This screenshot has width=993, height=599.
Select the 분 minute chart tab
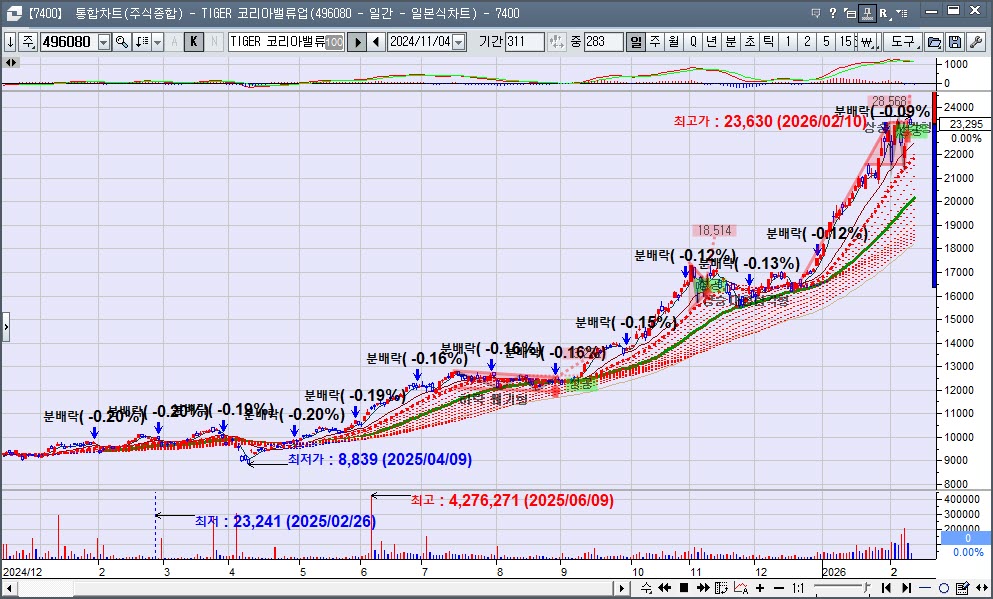(x=731, y=42)
